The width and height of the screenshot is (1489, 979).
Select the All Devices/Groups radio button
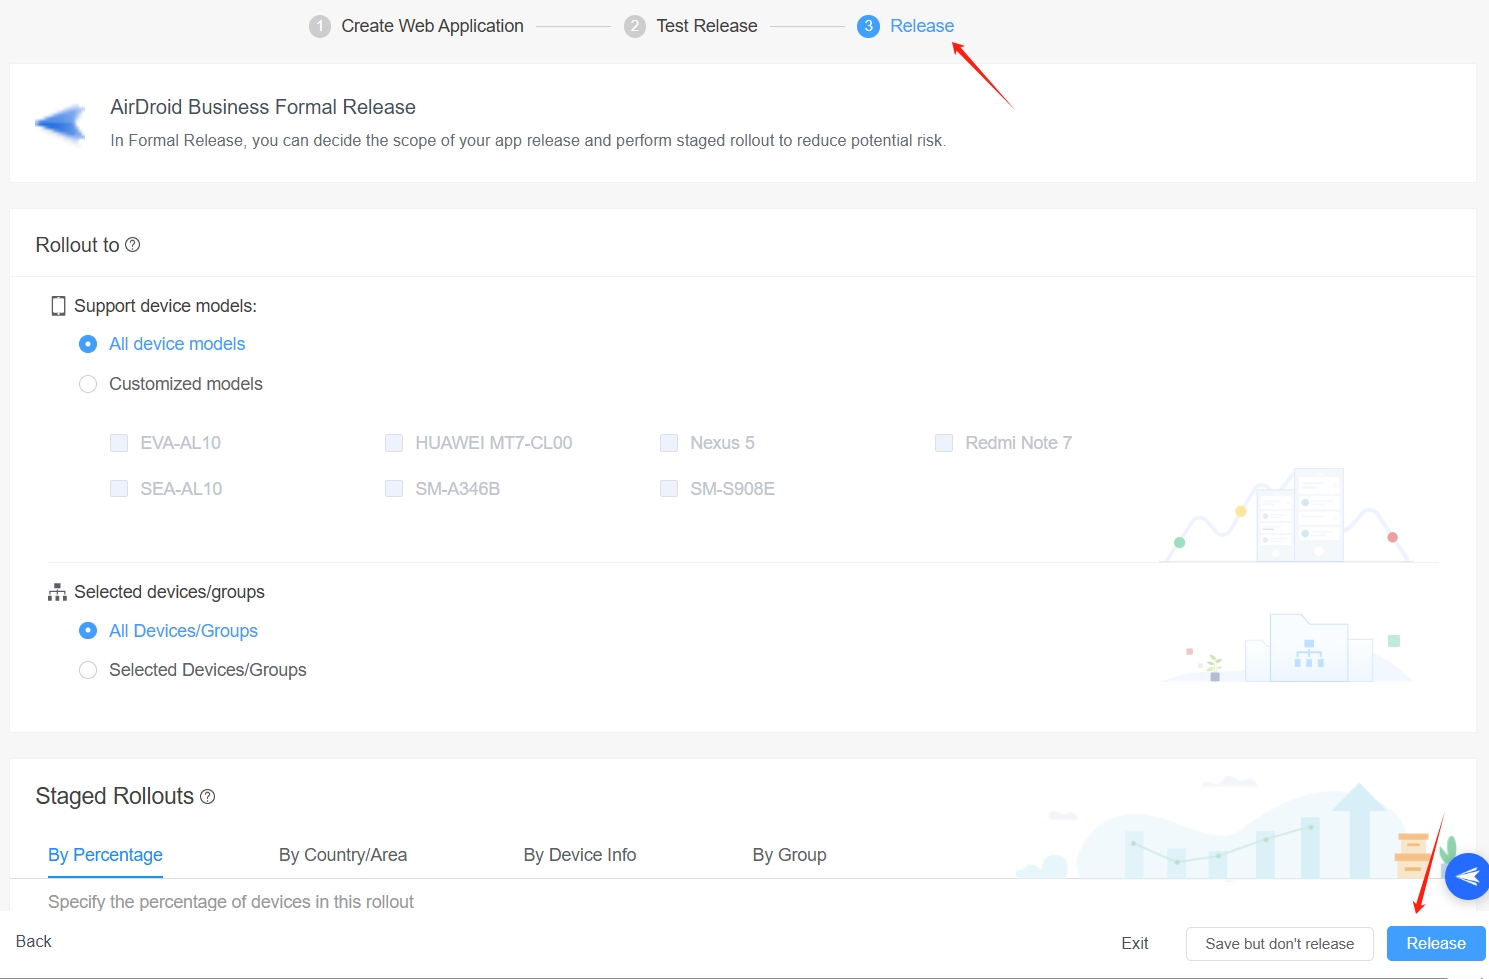pos(88,631)
